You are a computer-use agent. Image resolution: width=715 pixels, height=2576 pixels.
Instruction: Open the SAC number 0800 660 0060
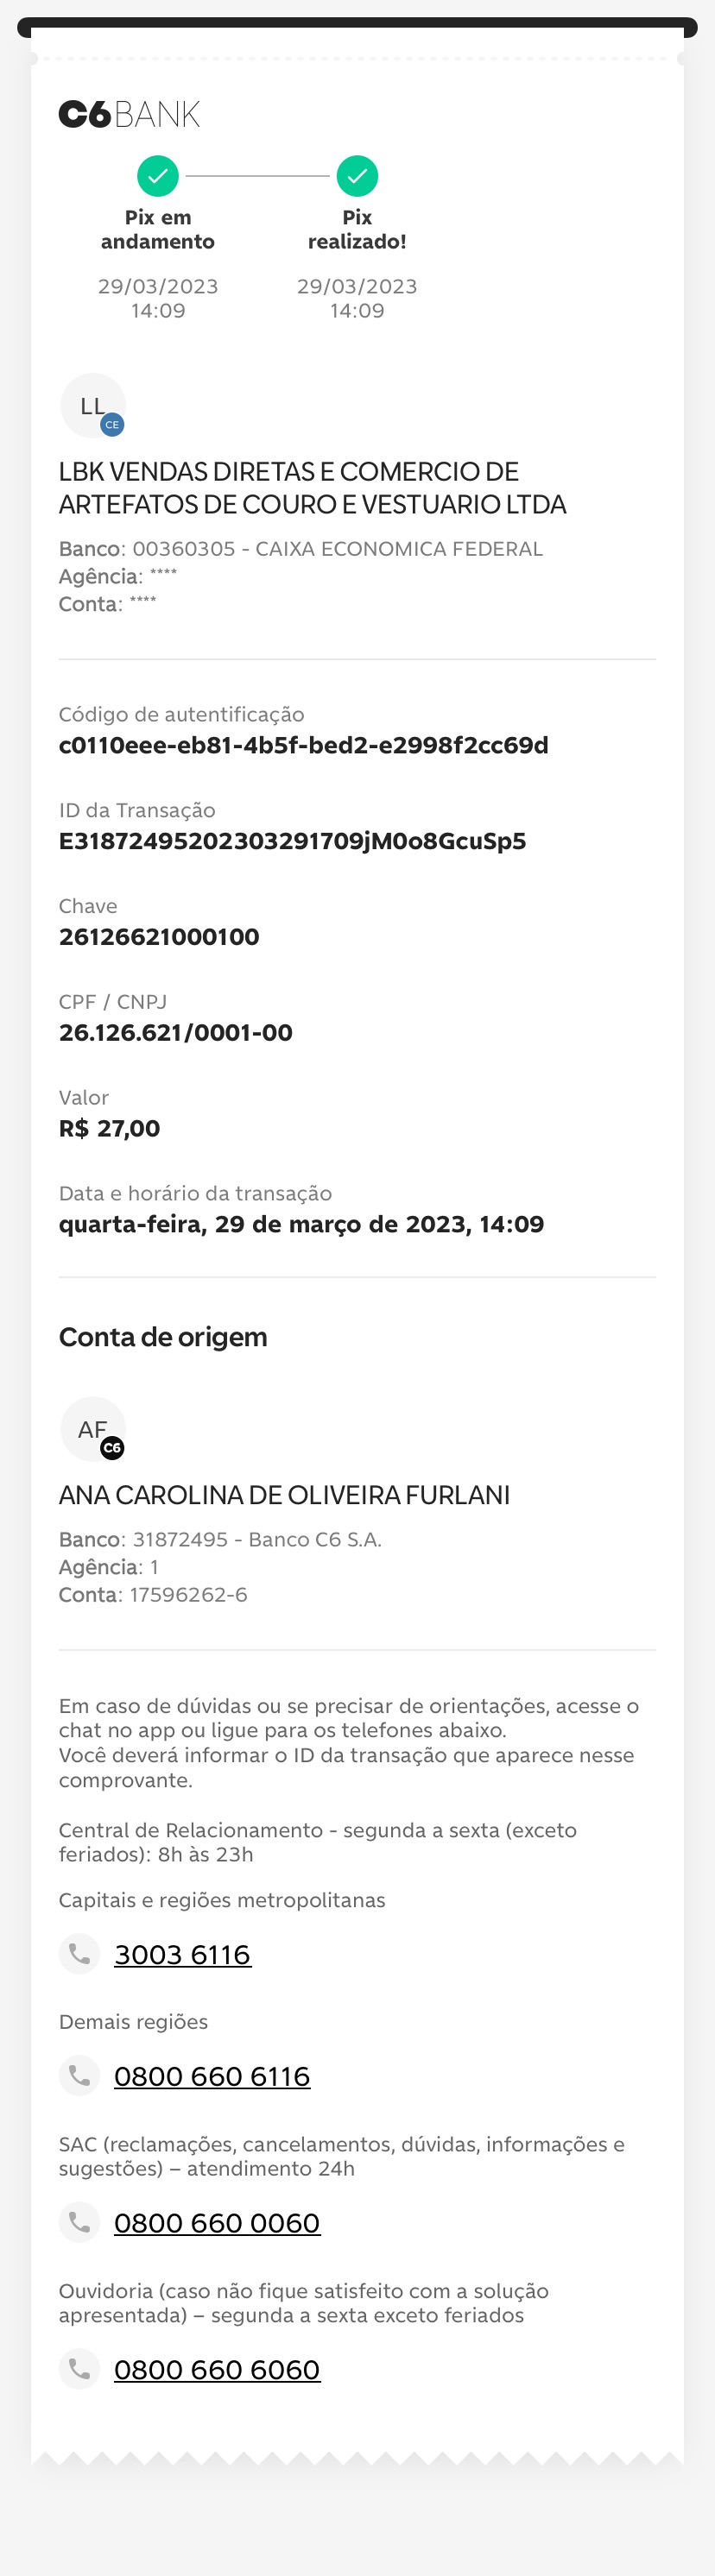[217, 2223]
